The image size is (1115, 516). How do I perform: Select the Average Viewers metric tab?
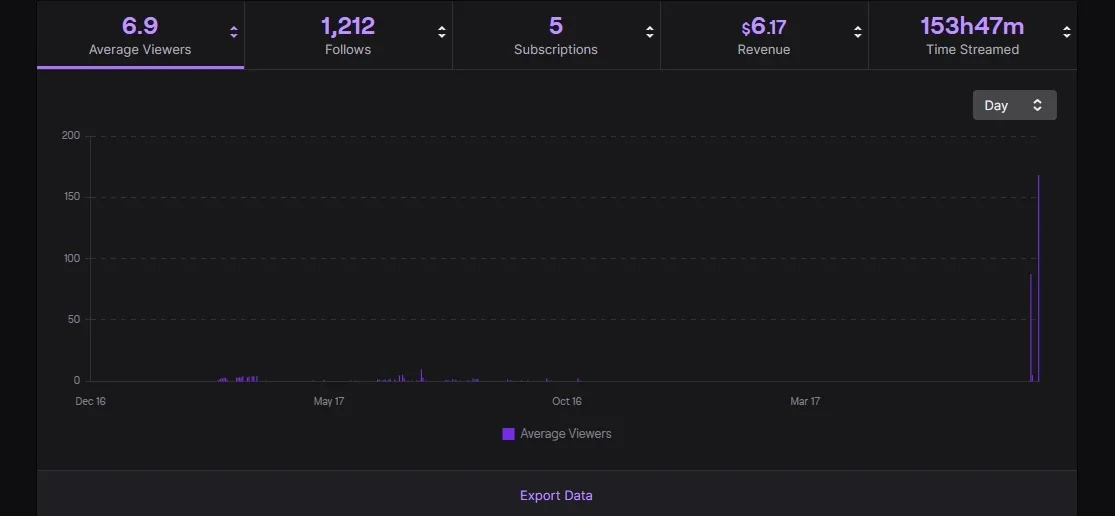(140, 35)
